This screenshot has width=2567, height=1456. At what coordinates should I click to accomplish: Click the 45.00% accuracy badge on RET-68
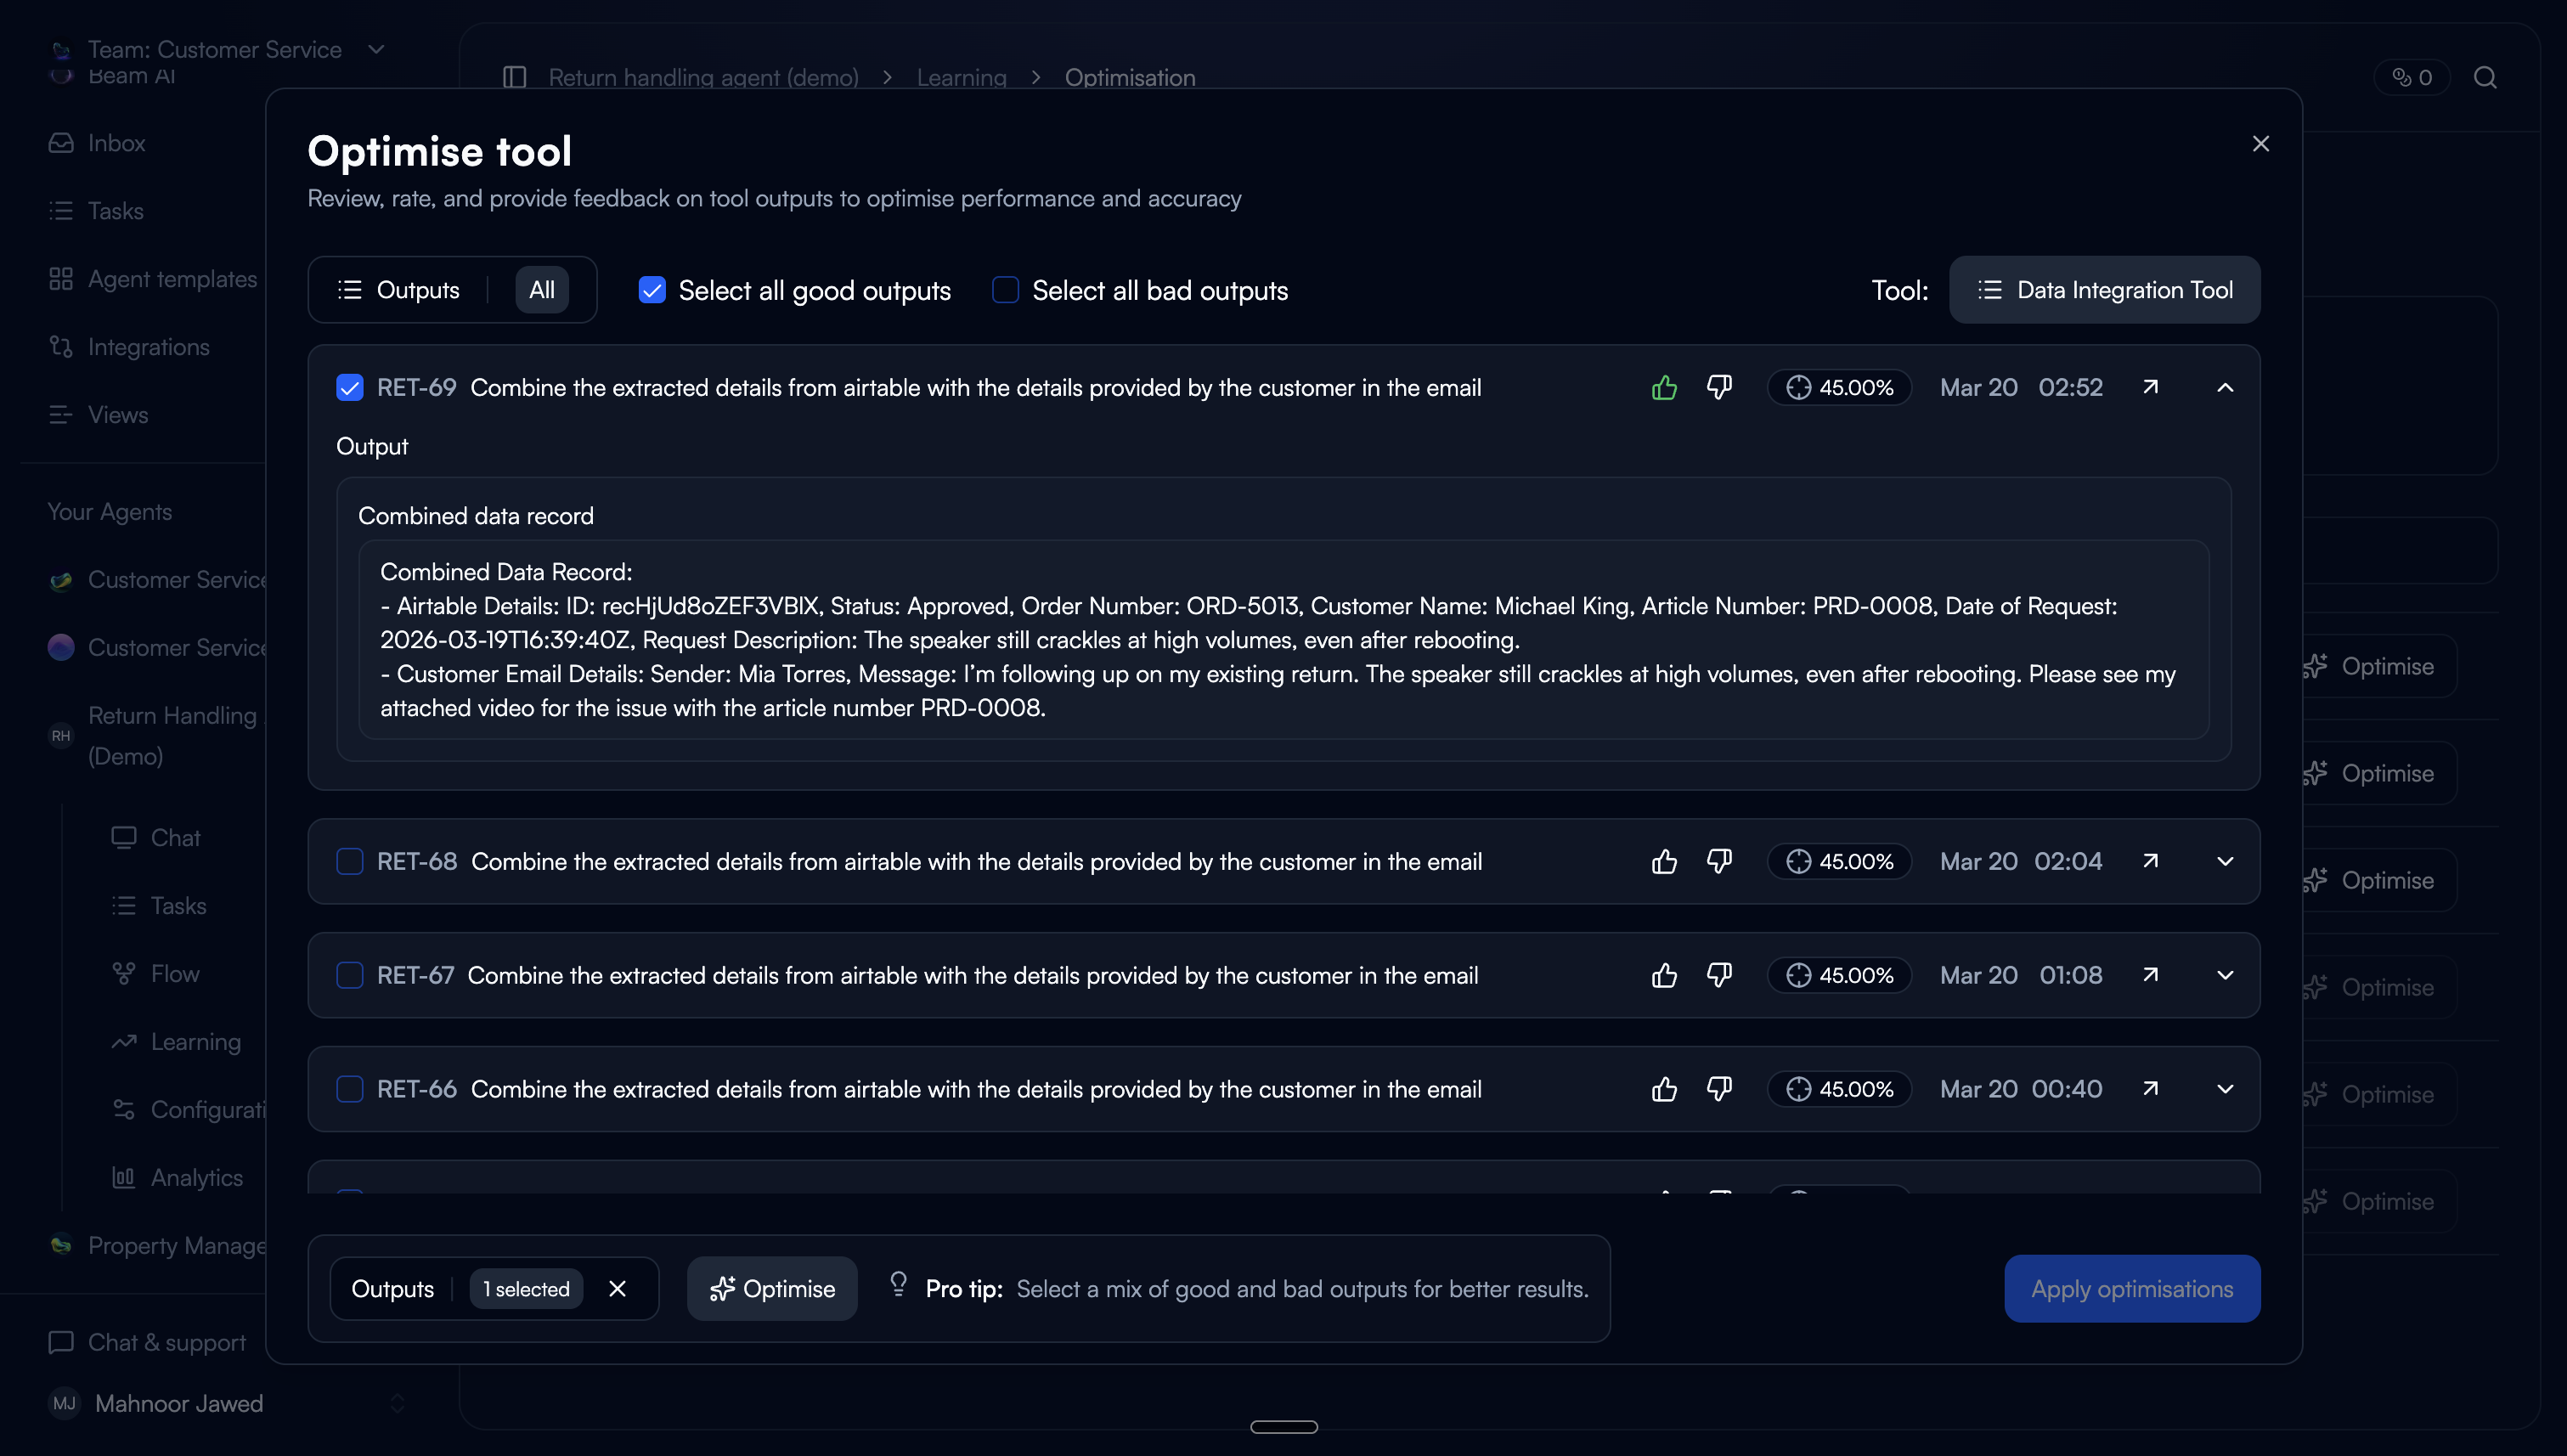click(1839, 861)
